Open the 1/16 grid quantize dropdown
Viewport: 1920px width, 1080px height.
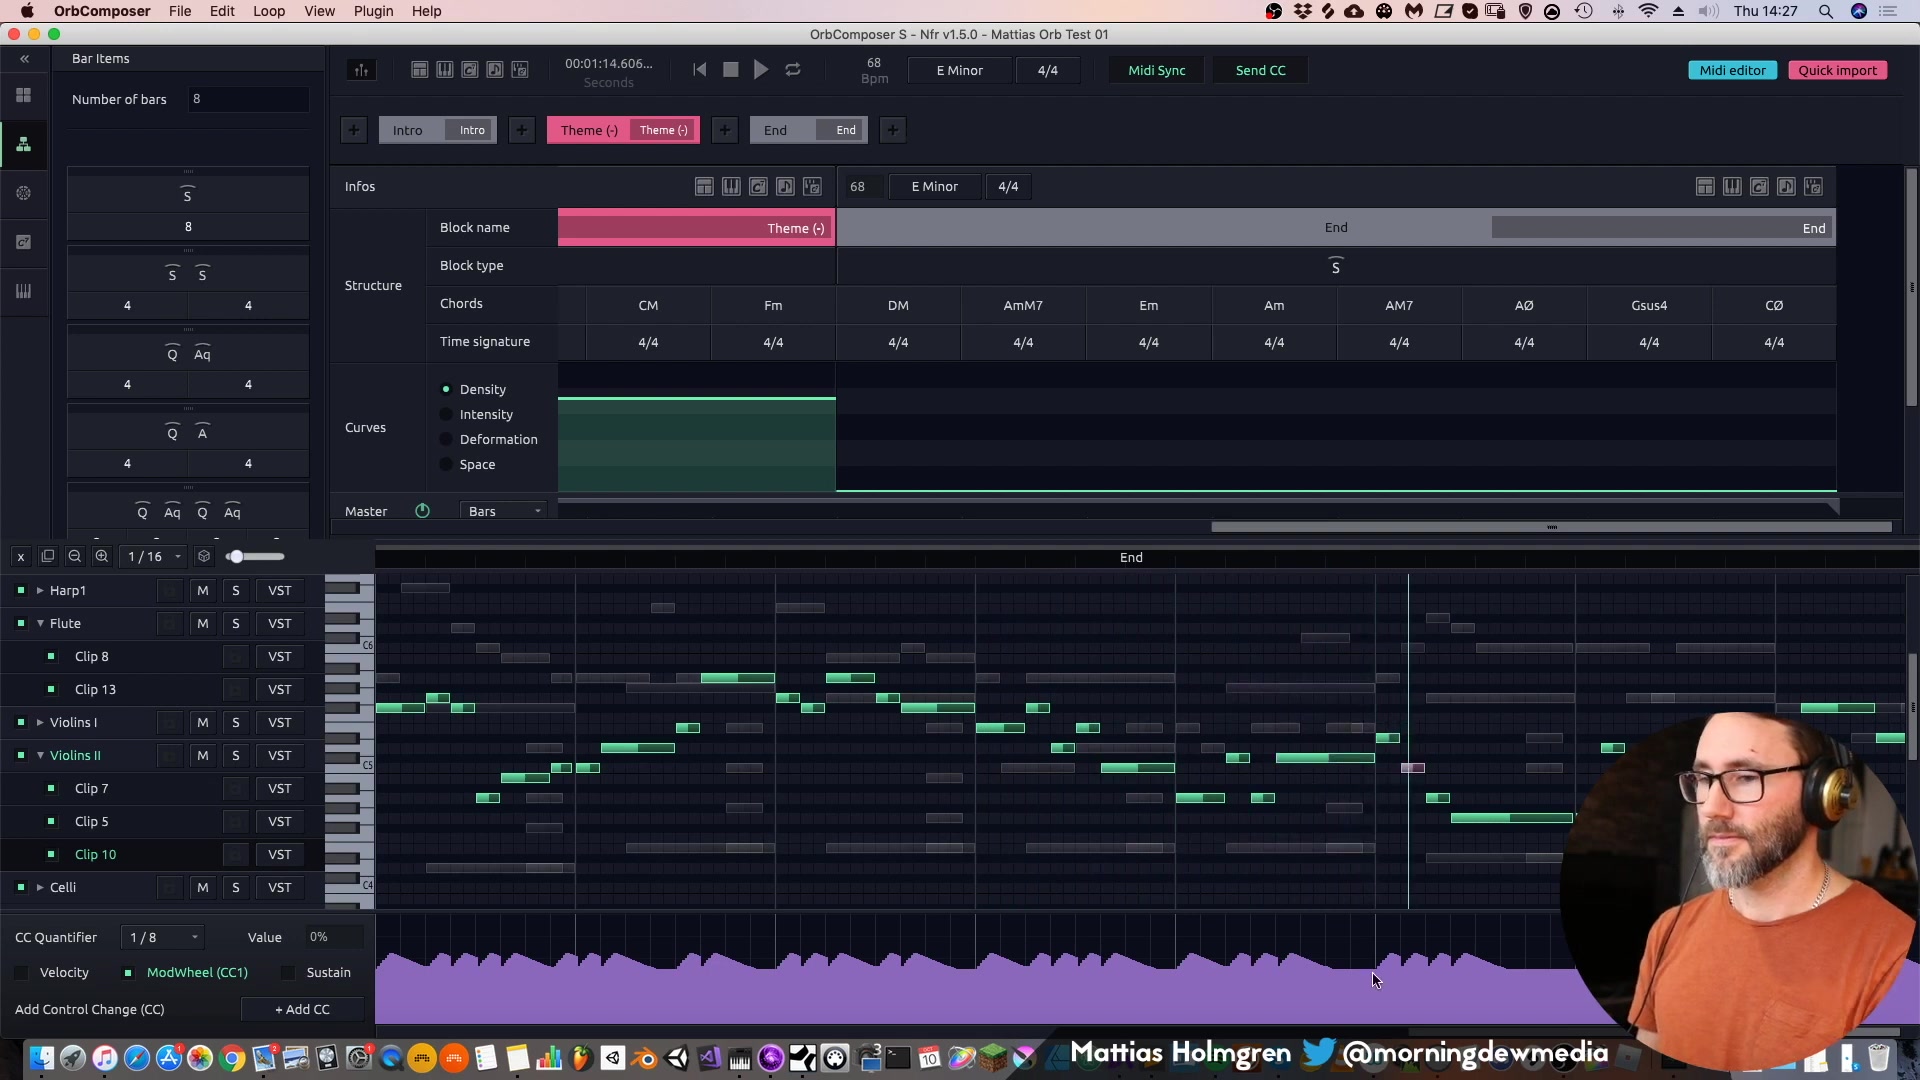[155, 557]
